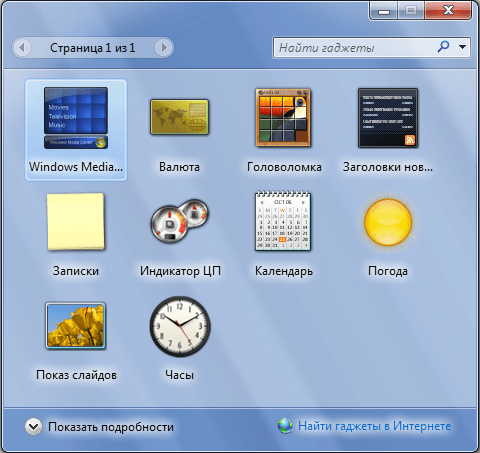Image resolution: width=480 pixels, height=453 pixels.
Task: Select the Индикатор ЦП gauge gadget
Action: click(179, 233)
